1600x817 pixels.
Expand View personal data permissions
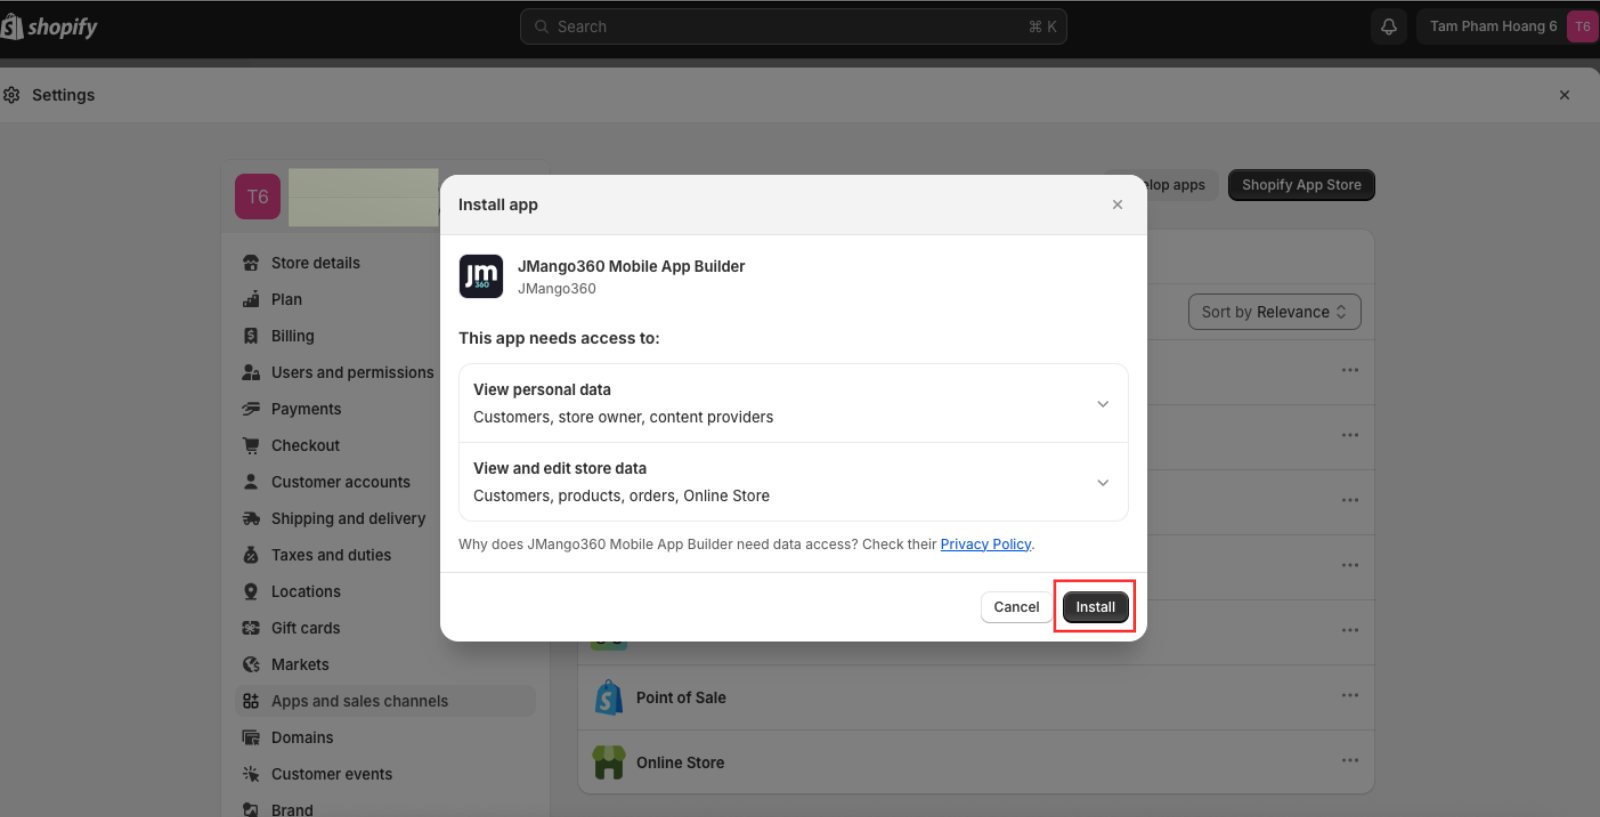(x=1102, y=404)
